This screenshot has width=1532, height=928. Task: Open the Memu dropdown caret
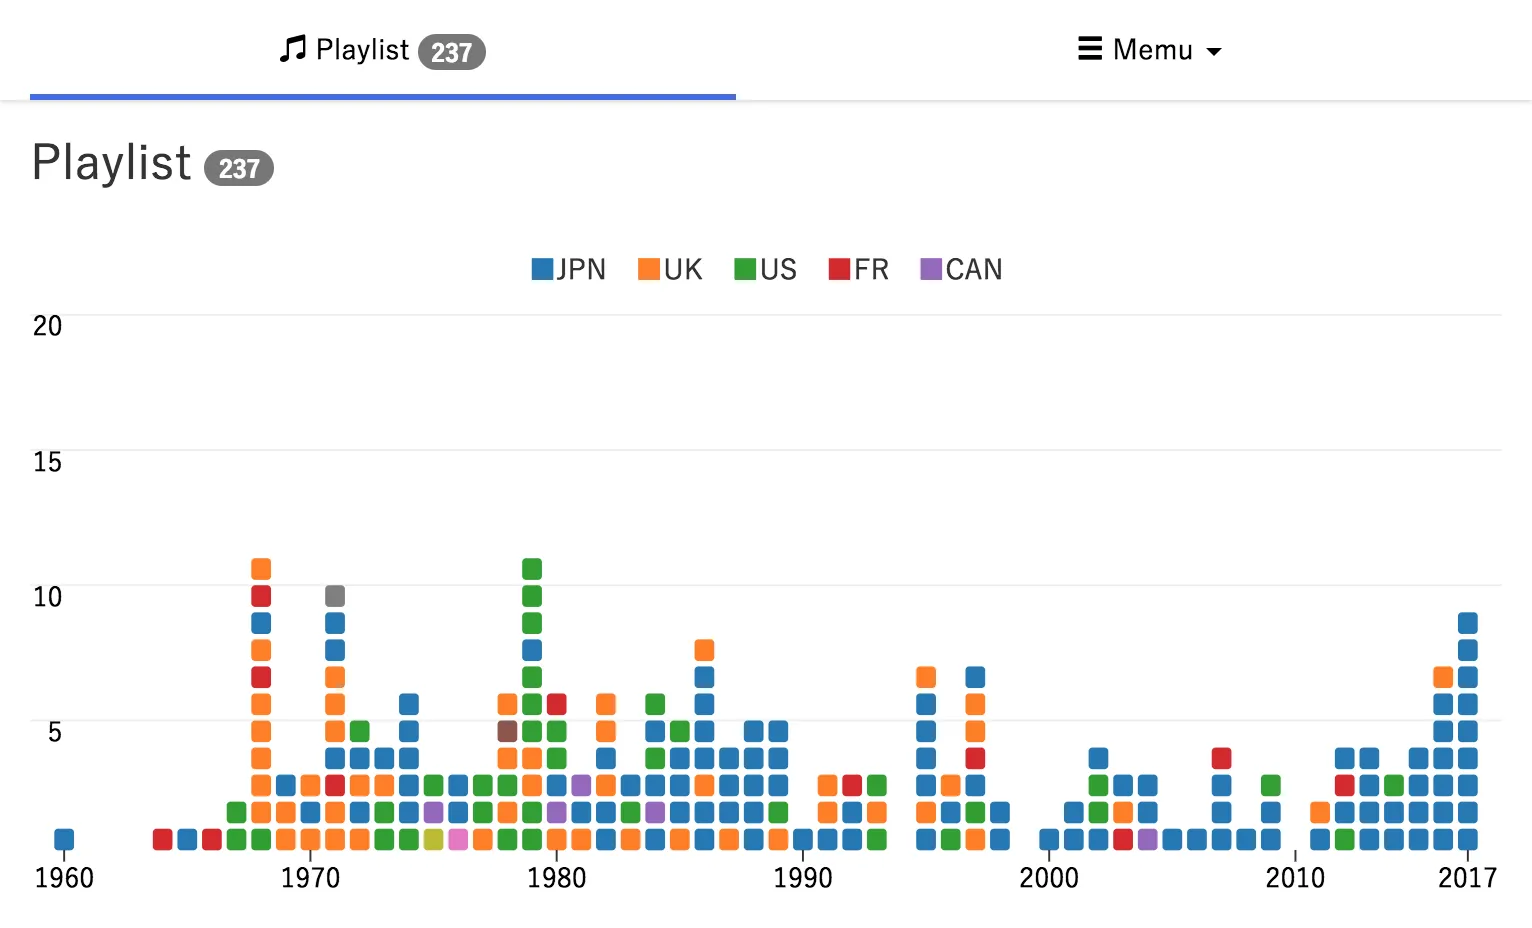click(1214, 51)
